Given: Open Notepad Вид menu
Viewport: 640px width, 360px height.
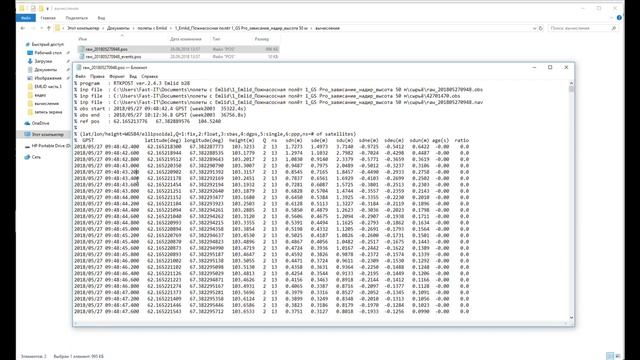Looking at the screenshot, I should 133,76.
